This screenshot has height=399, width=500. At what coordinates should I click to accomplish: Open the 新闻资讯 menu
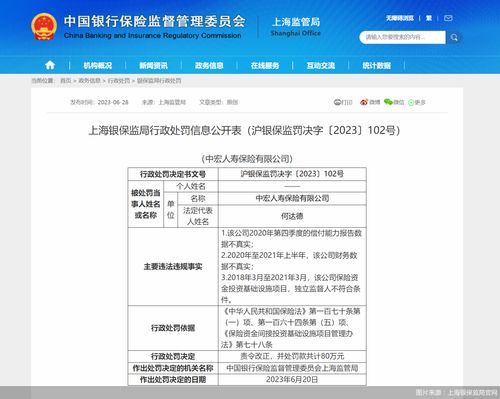click(x=153, y=66)
